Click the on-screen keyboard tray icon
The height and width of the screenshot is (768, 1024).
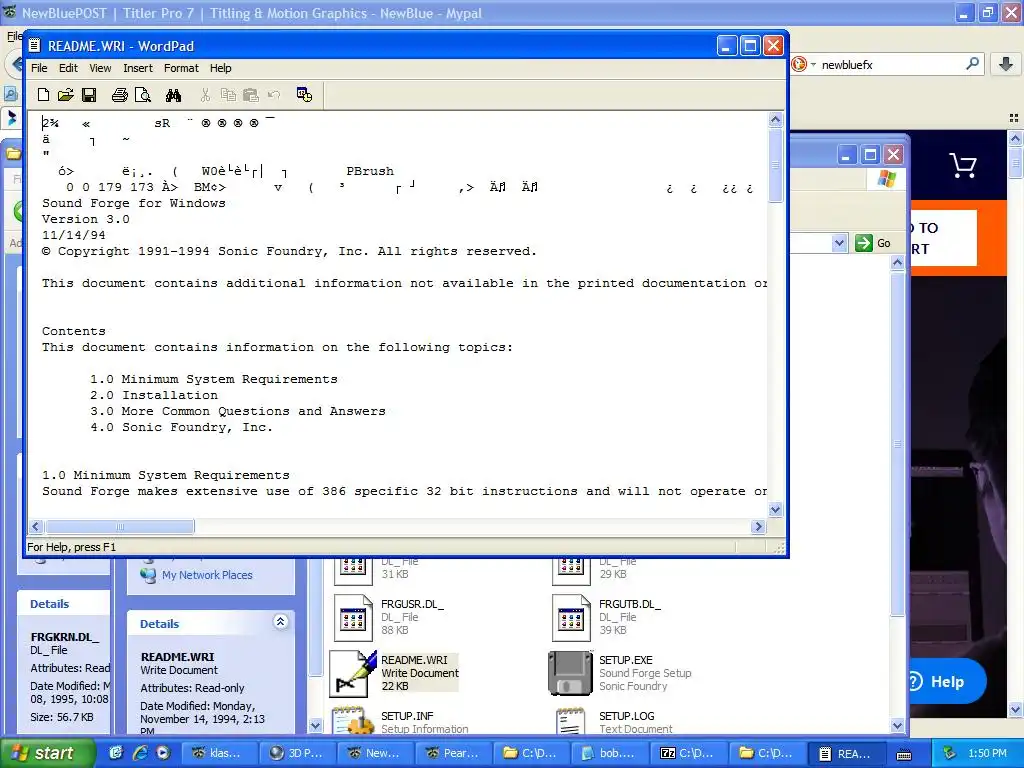click(x=904, y=755)
